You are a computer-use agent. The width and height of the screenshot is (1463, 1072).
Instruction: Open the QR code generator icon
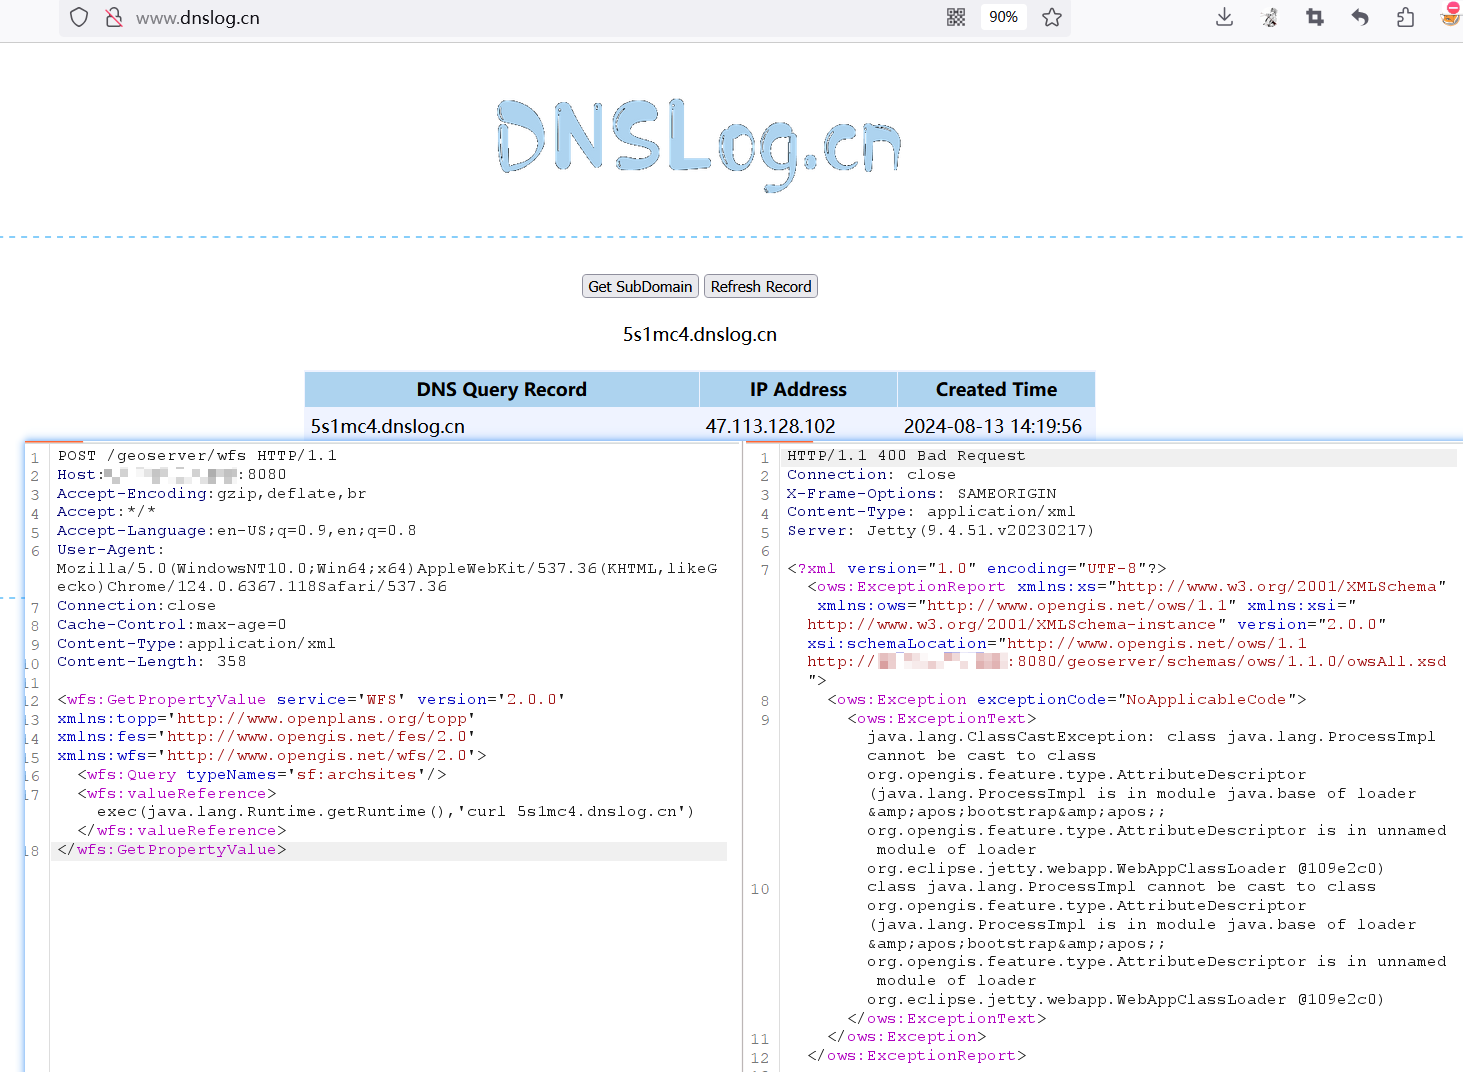click(x=956, y=17)
